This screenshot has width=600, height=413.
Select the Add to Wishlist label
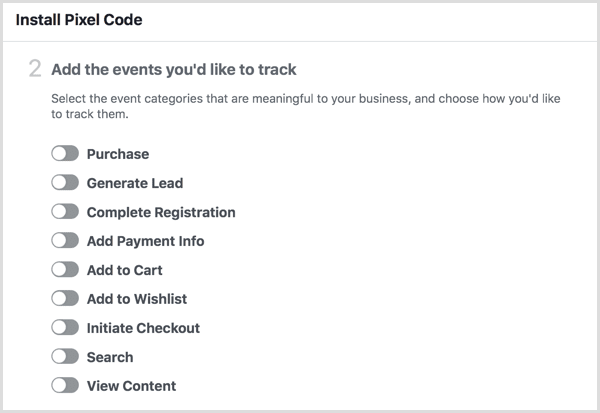pyautogui.click(x=137, y=299)
